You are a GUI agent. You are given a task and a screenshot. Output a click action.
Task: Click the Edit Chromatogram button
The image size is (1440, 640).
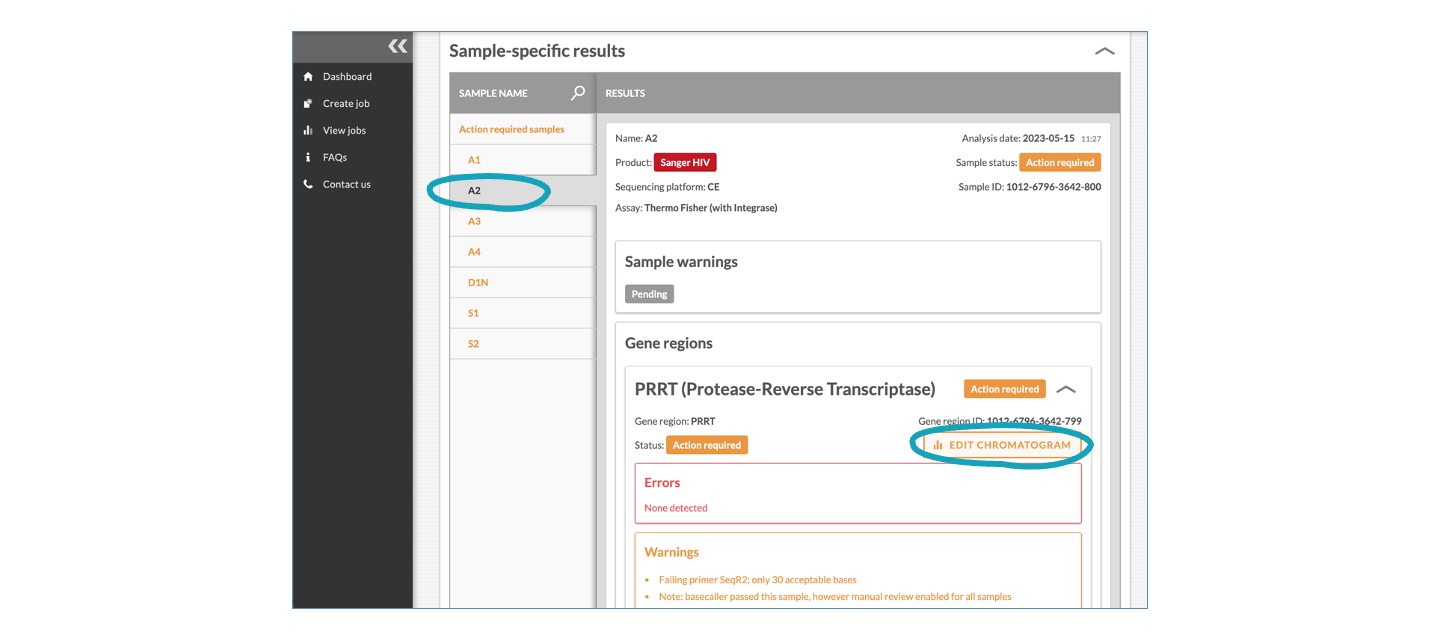[x=1002, y=445]
